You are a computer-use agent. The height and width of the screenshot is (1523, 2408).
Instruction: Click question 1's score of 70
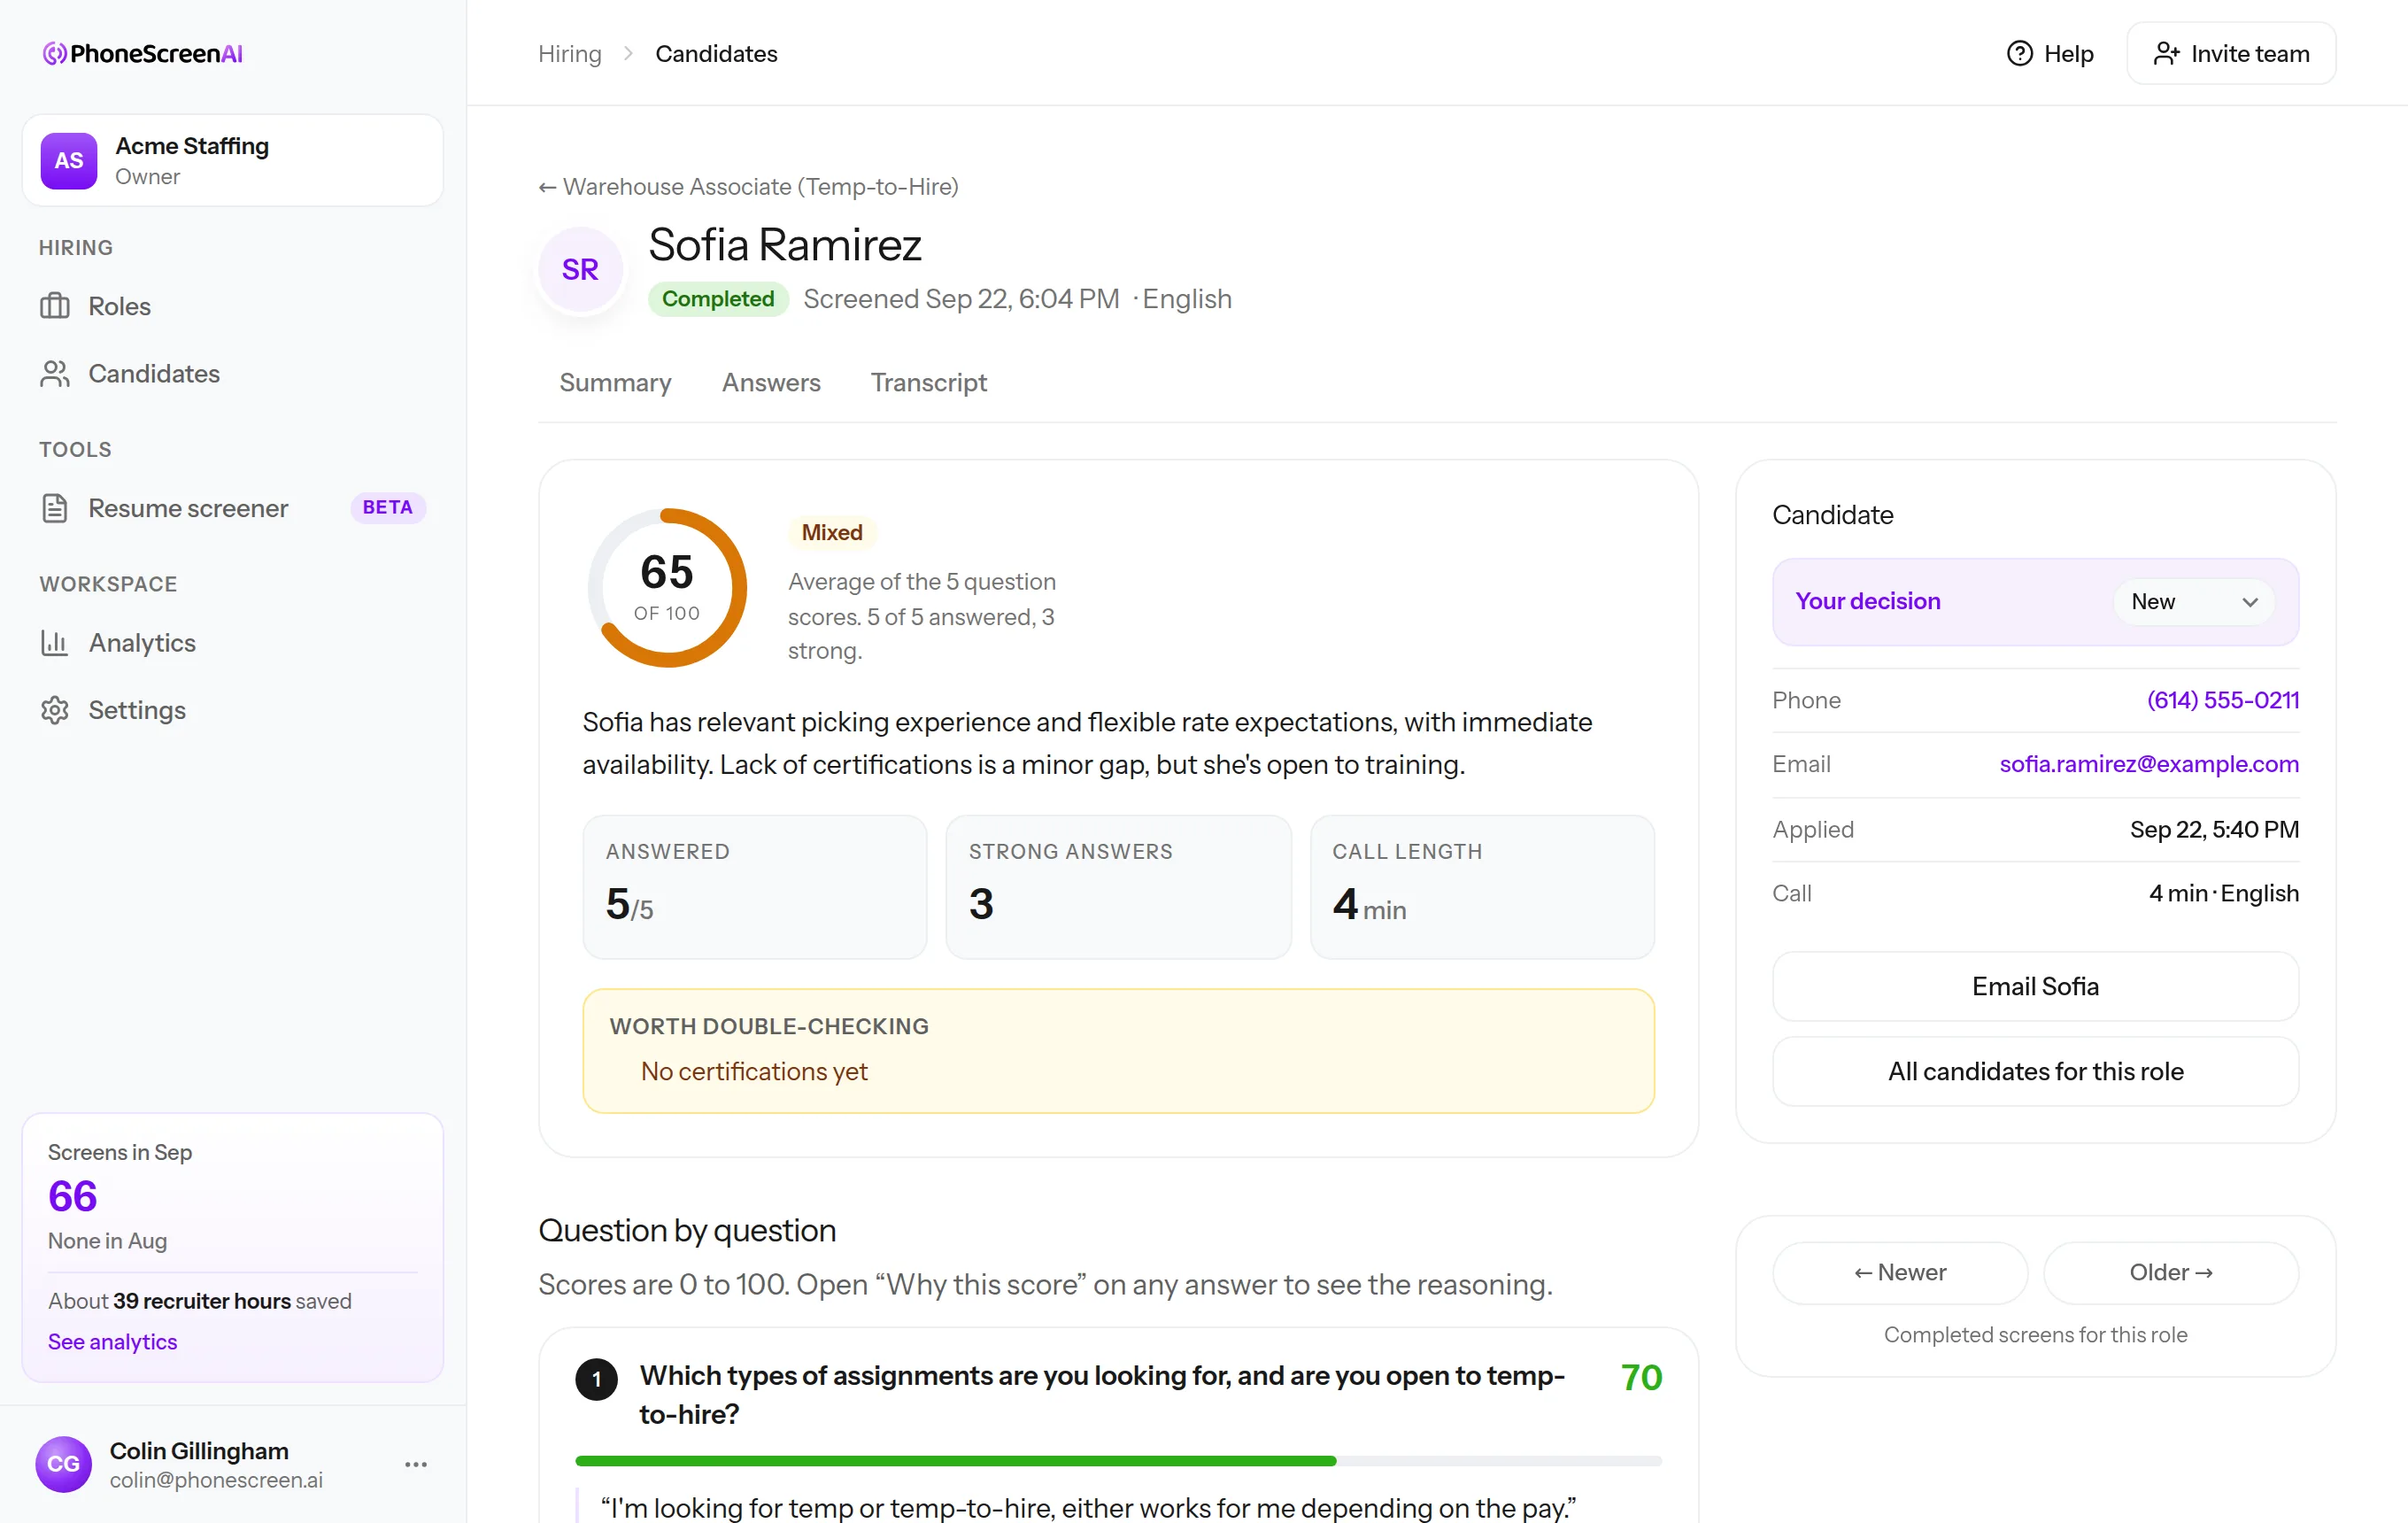coord(1641,1378)
